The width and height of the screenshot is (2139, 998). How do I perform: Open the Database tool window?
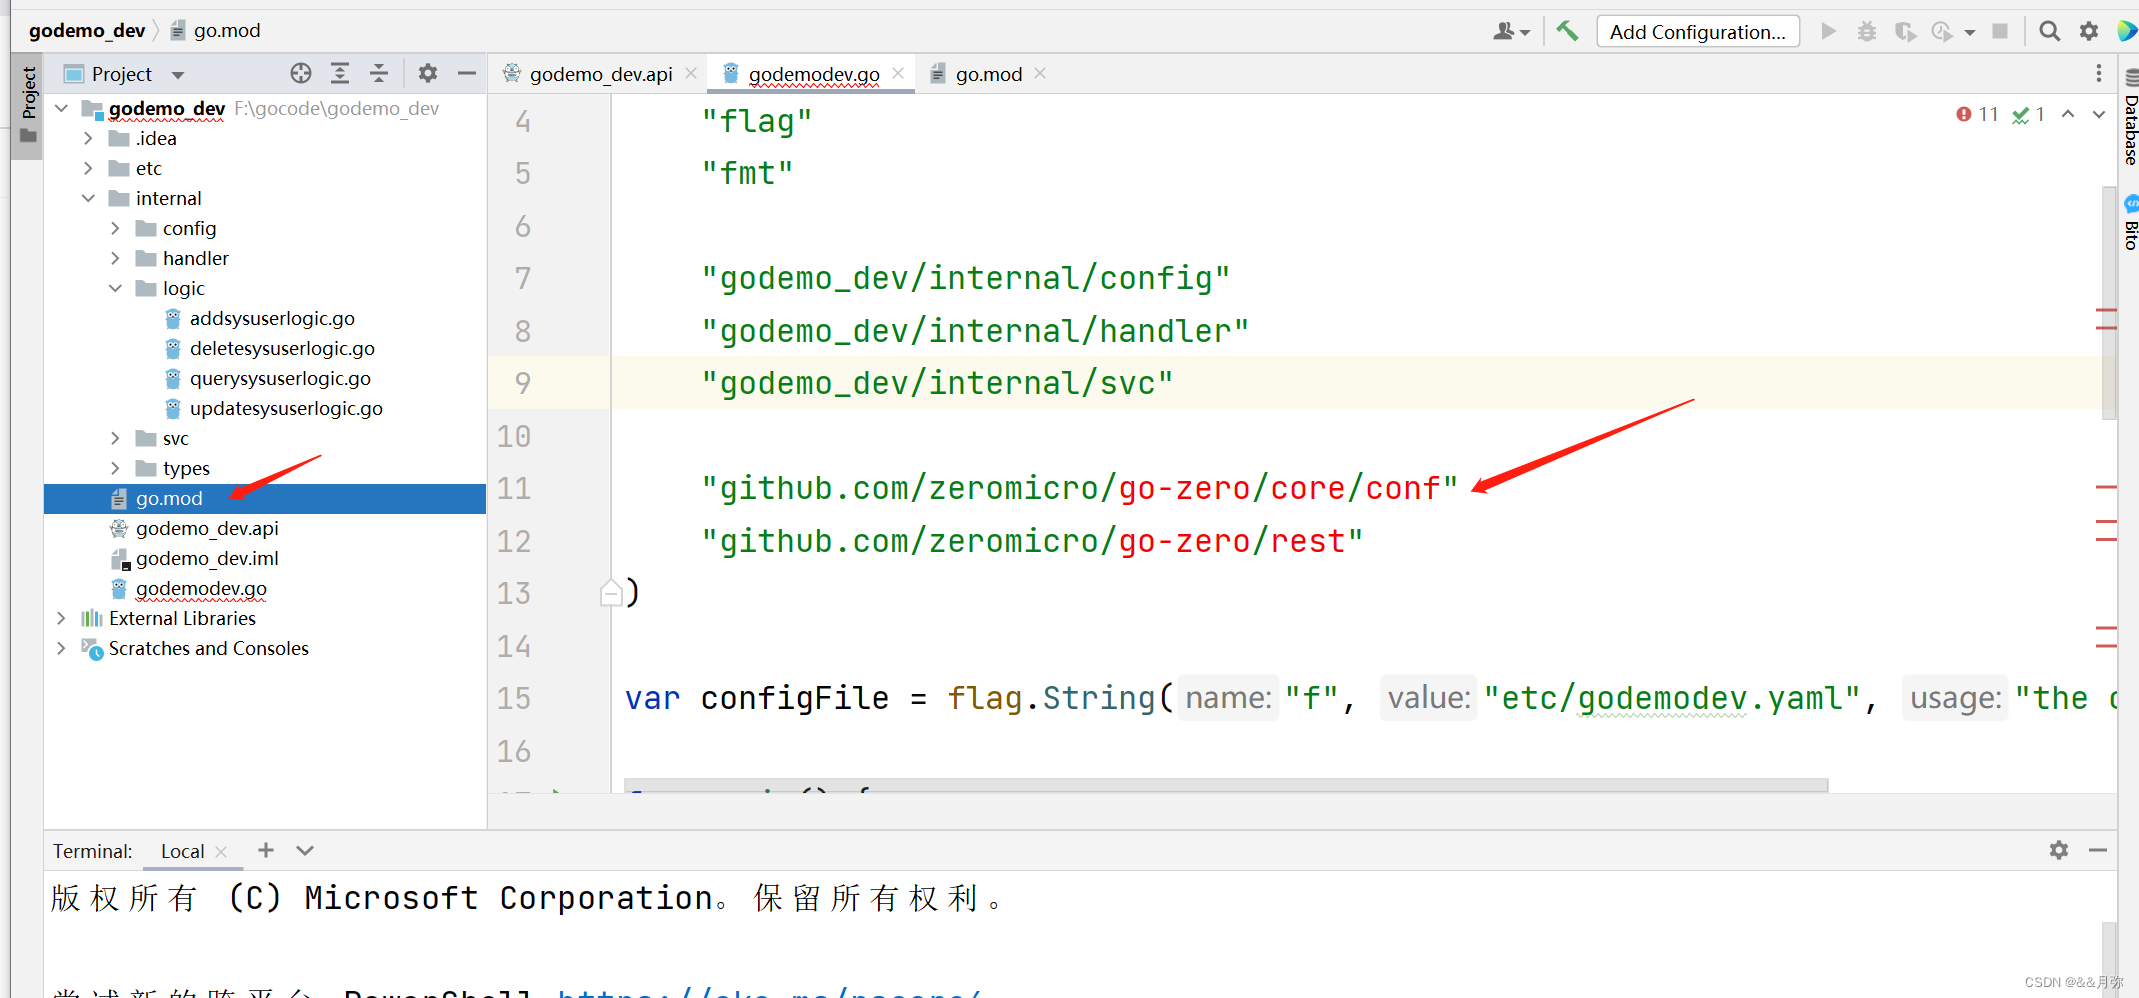point(2129,117)
